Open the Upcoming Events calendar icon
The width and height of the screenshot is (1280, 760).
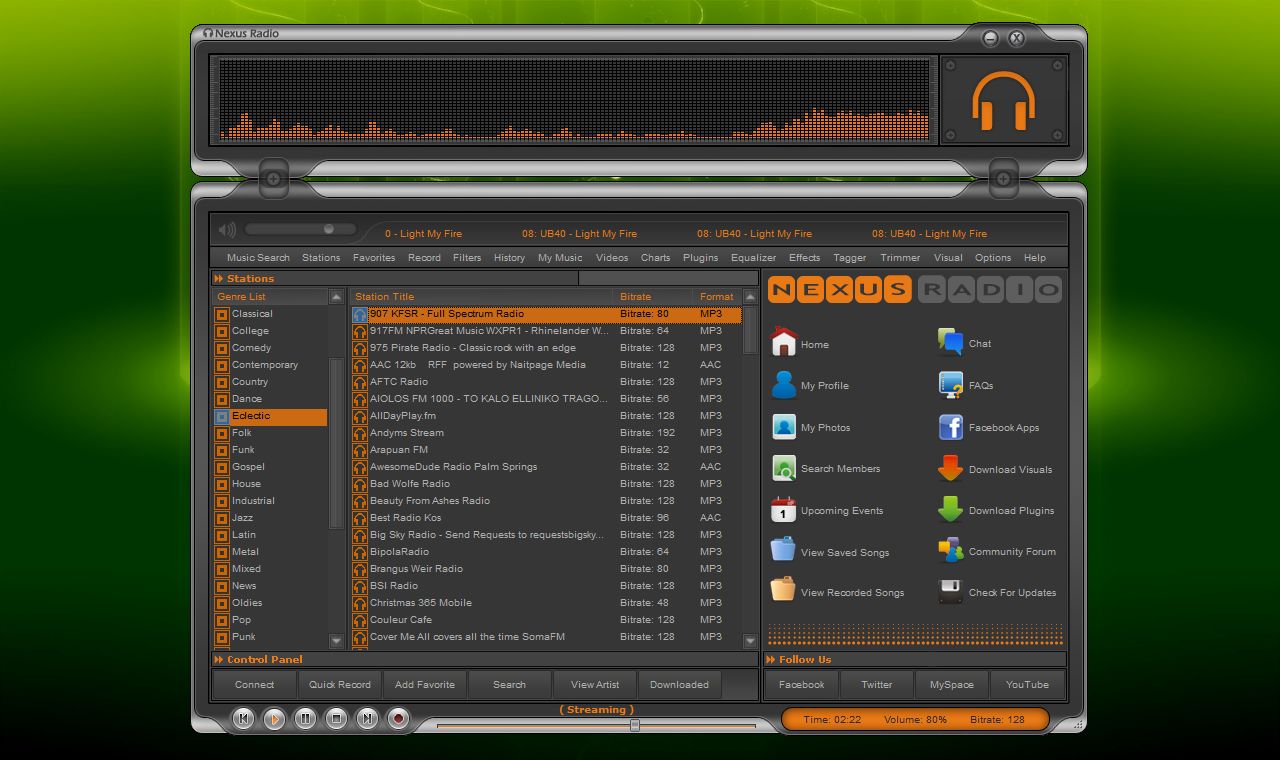783,510
